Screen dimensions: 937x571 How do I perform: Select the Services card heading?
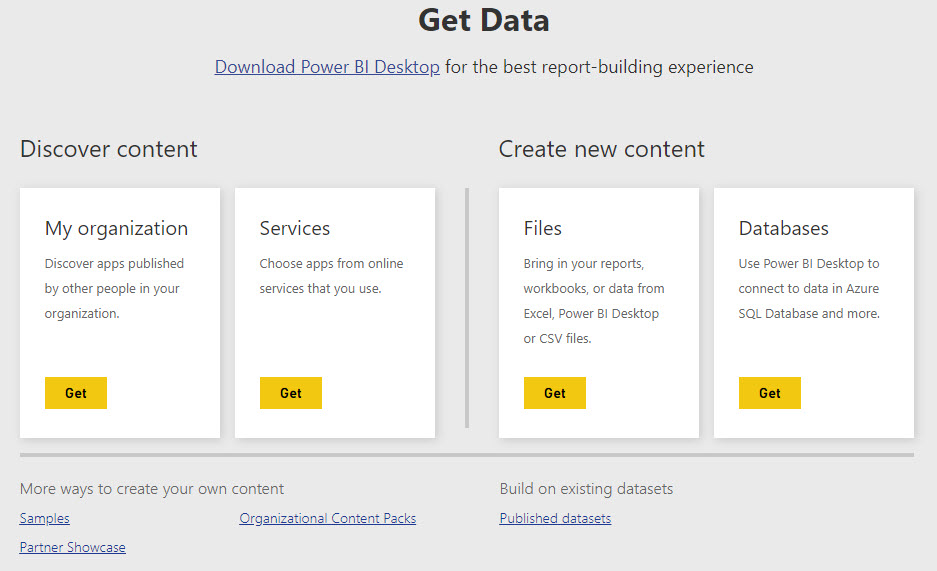coord(295,228)
